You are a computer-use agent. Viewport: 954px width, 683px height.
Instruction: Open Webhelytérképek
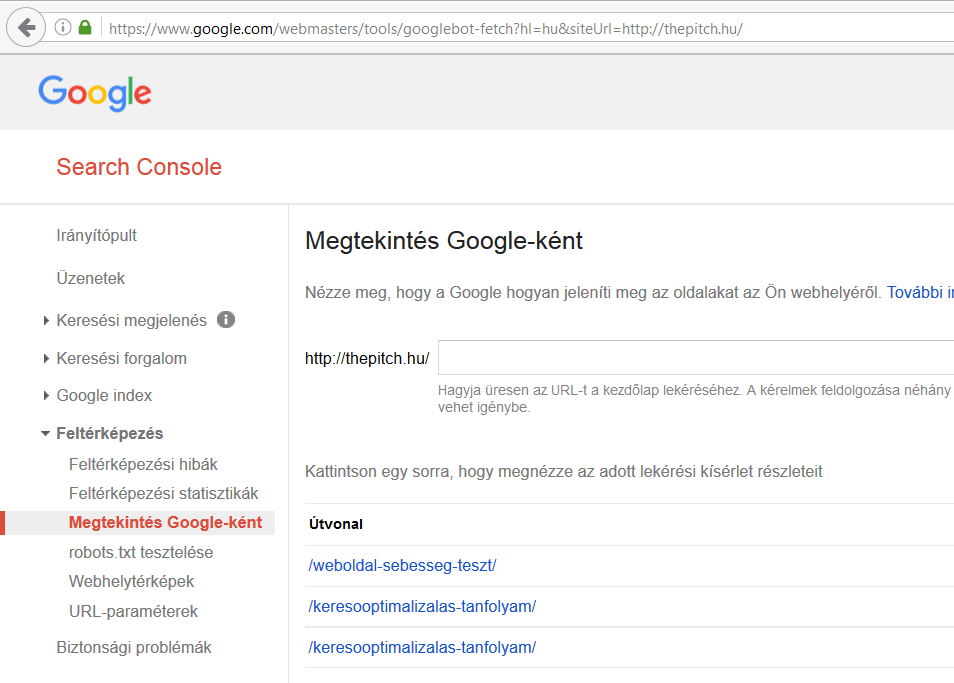tap(131, 581)
